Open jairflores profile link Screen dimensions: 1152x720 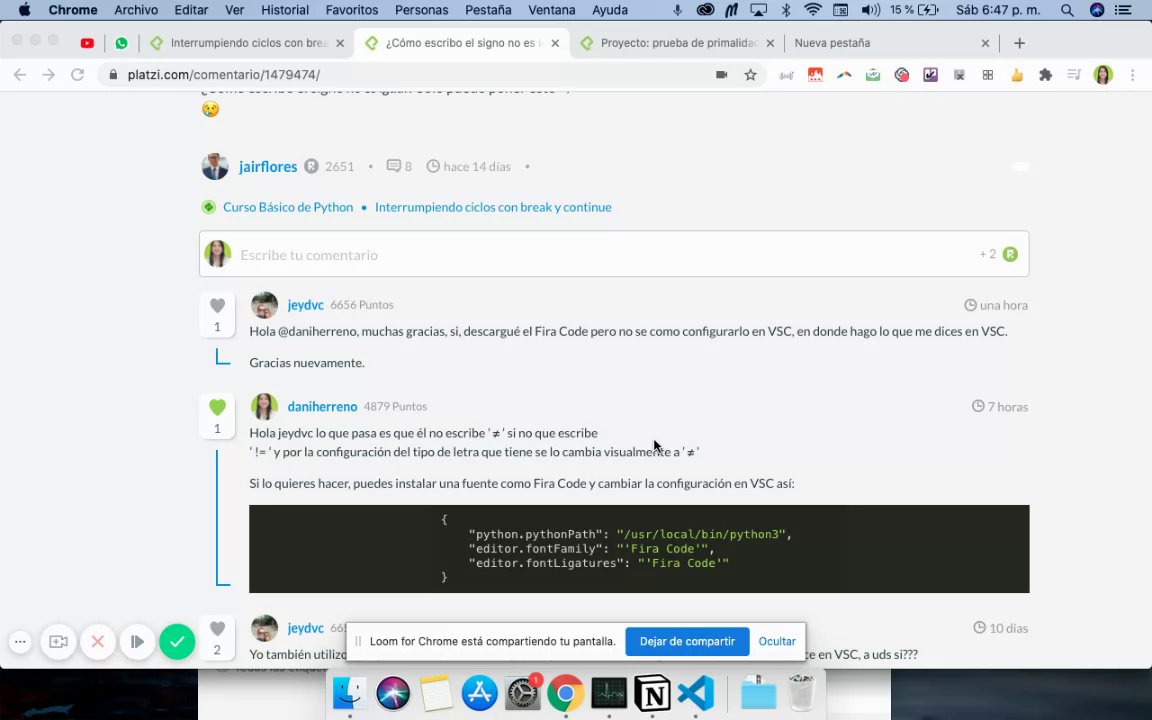coord(268,167)
